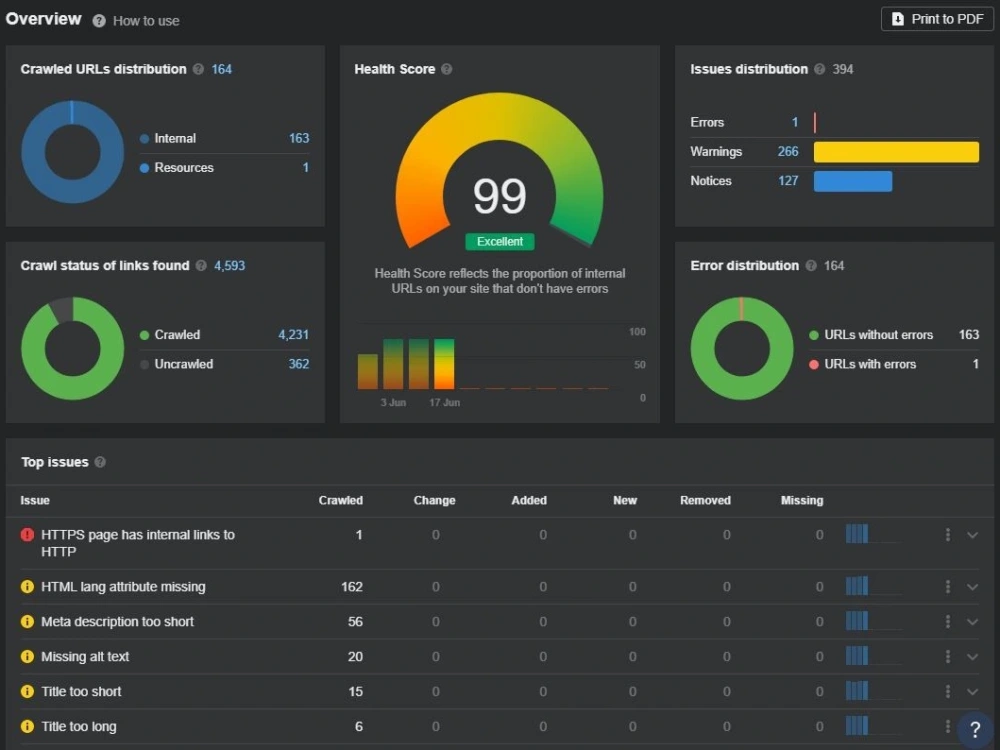Sort by the Crawled column header
Screen dimensions: 1000x750
[341, 501]
